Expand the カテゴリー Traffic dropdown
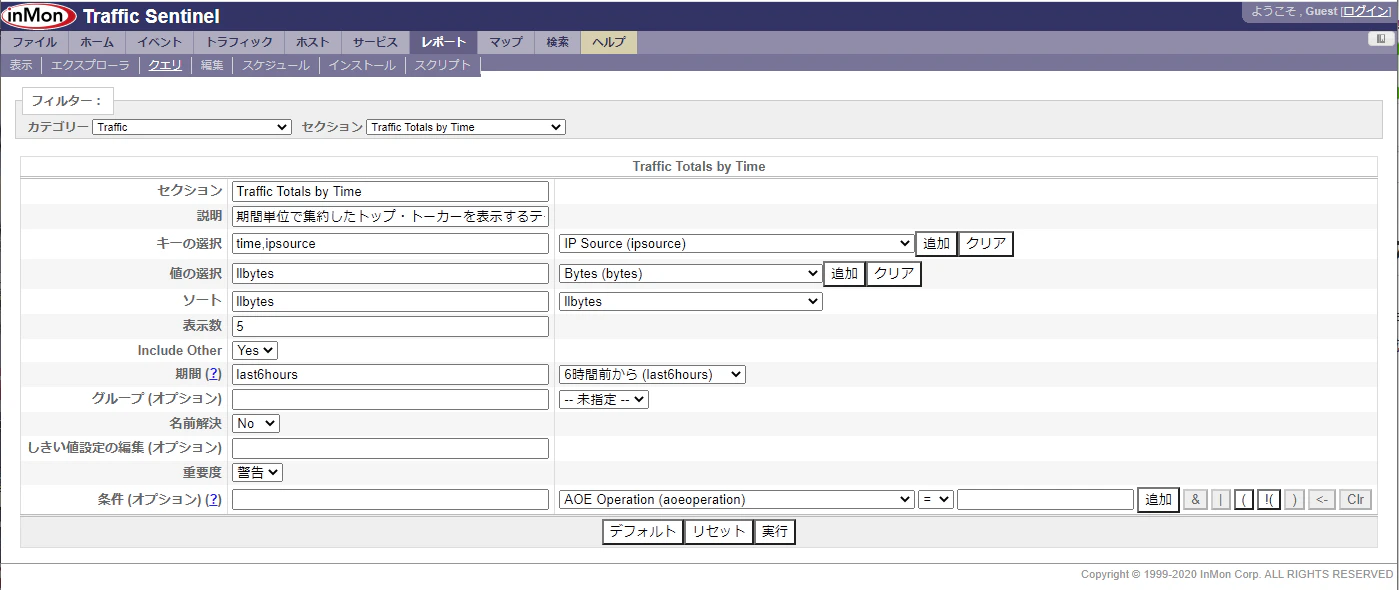Image resolution: width=1399 pixels, height=590 pixels. coord(192,127)
